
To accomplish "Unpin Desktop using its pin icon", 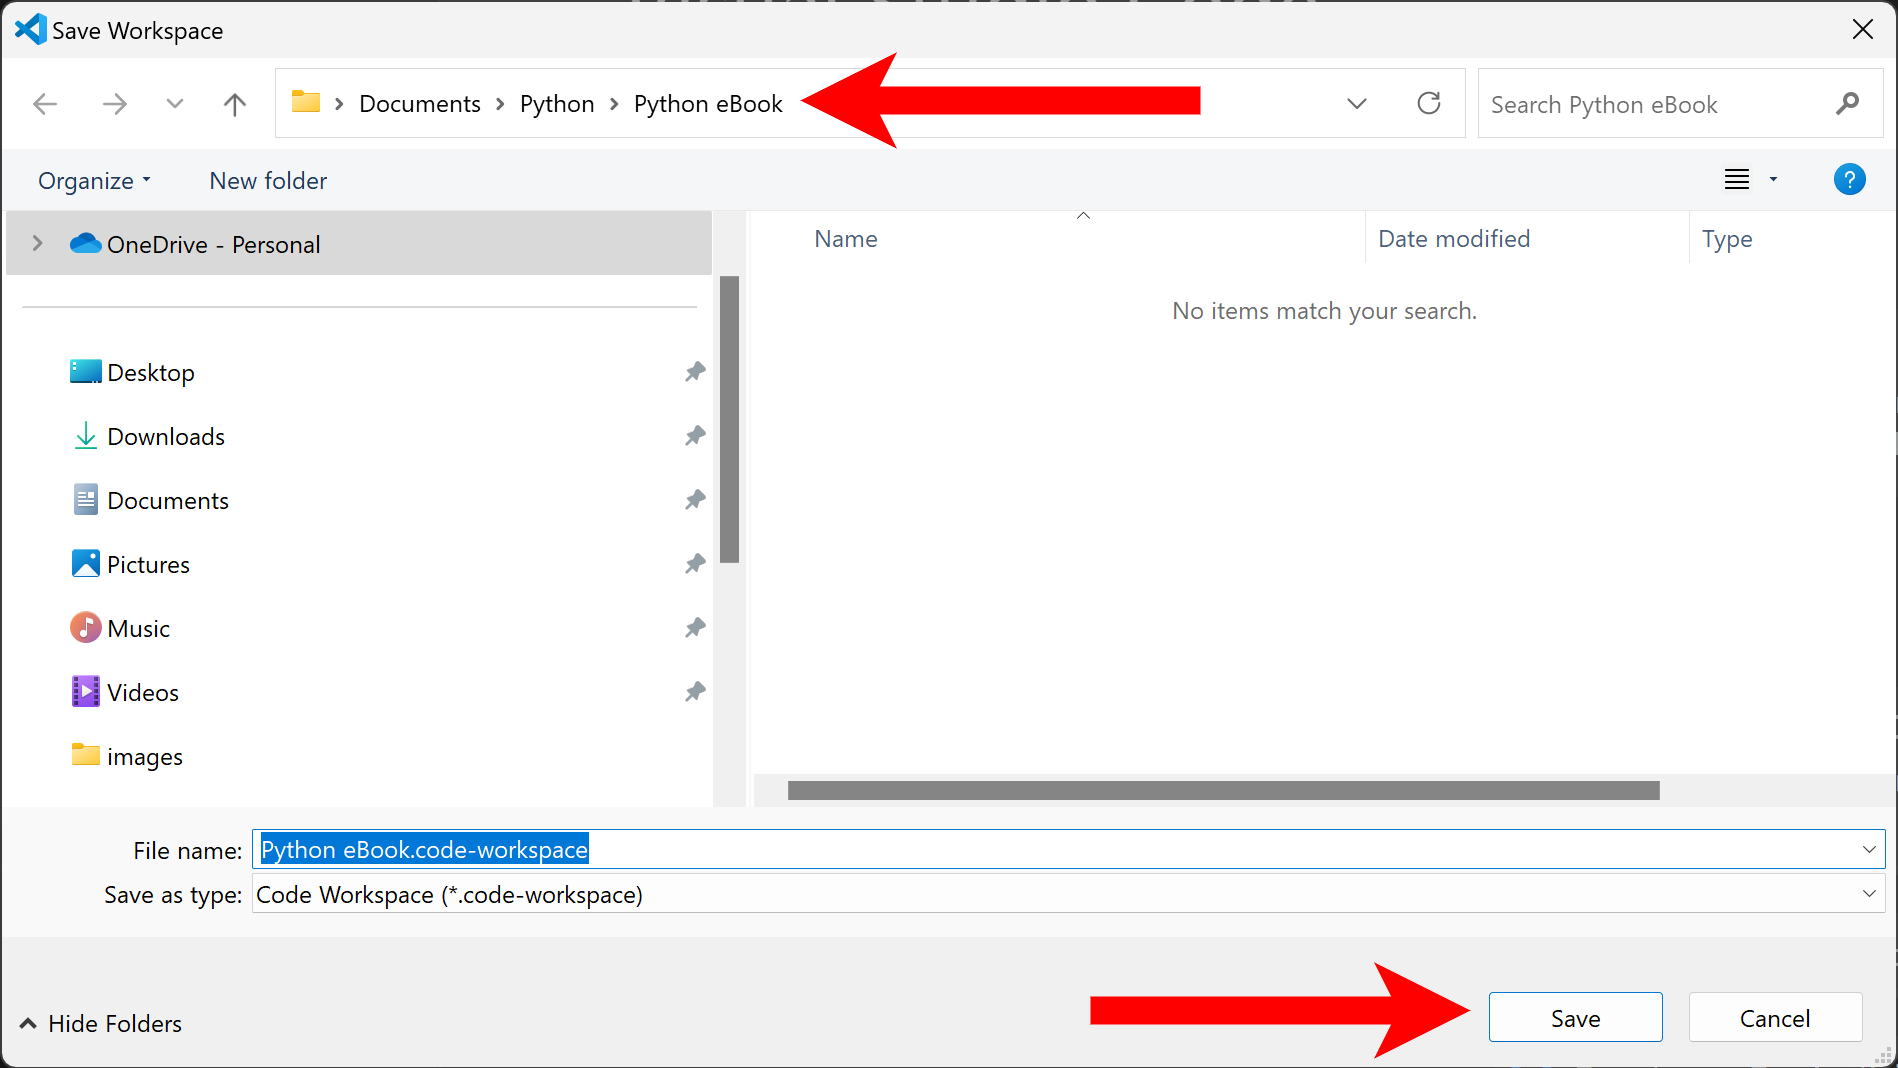I will [695, 372].
